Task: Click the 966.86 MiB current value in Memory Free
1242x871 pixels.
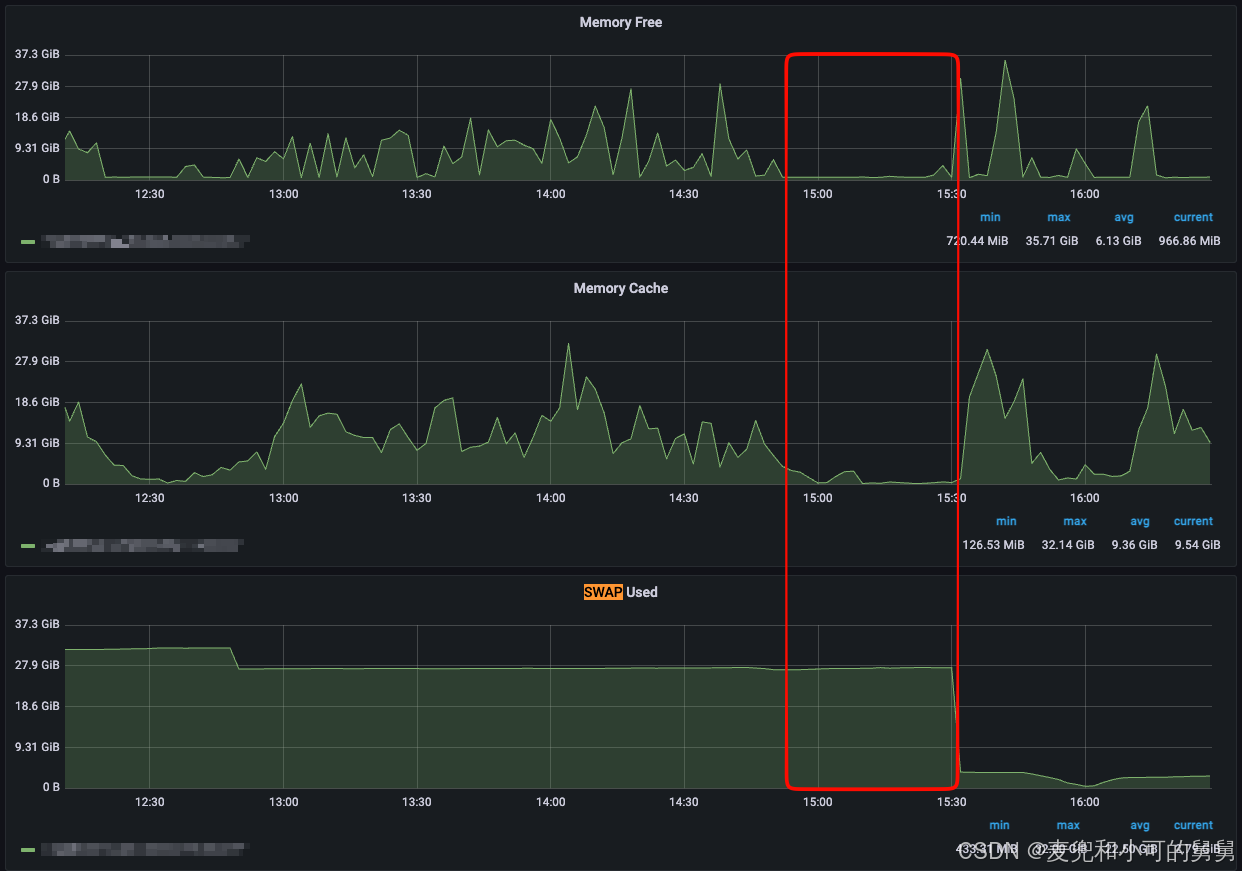Action: (1189, 241)
